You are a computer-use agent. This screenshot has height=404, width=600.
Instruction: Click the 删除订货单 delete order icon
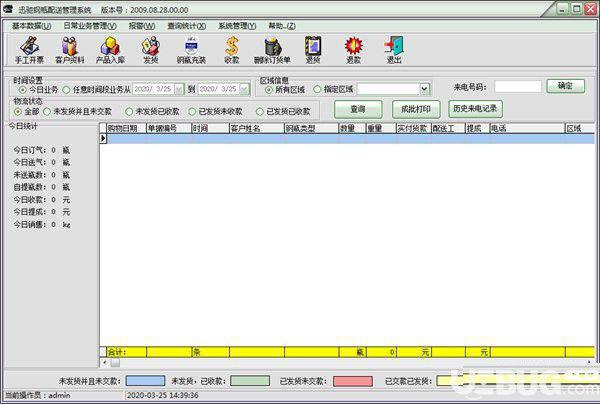tap(272, 50)
